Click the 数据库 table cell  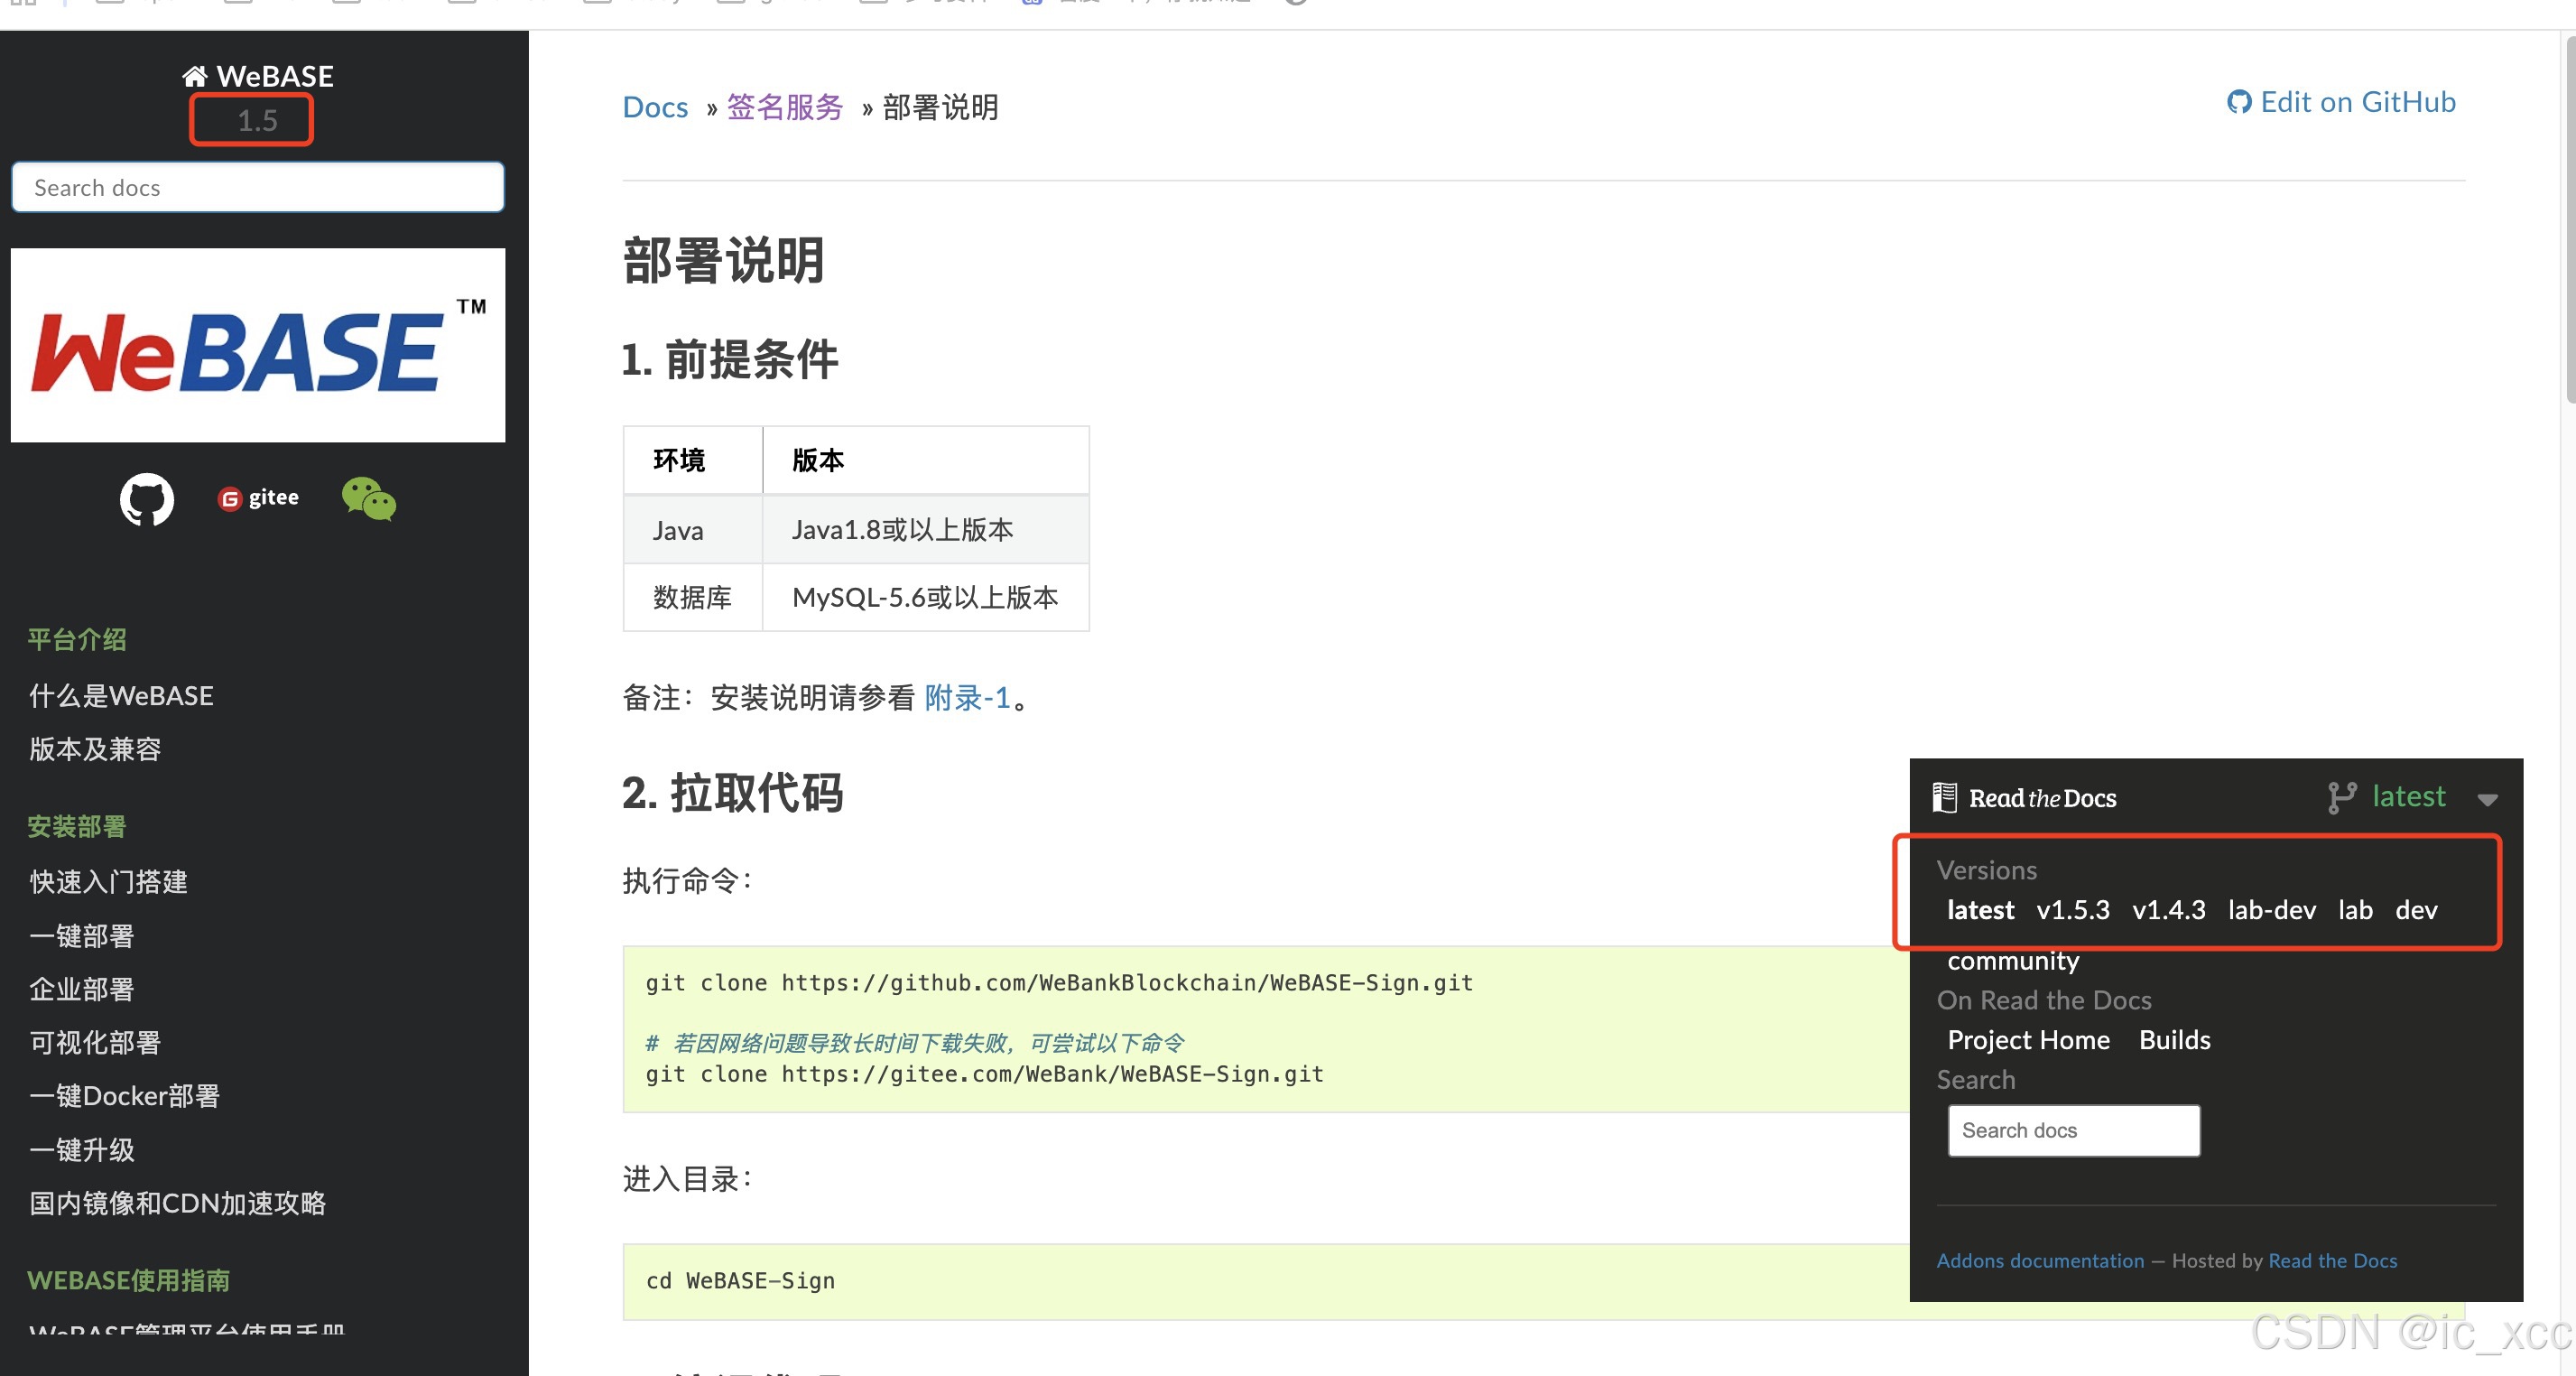click(693, 597)
